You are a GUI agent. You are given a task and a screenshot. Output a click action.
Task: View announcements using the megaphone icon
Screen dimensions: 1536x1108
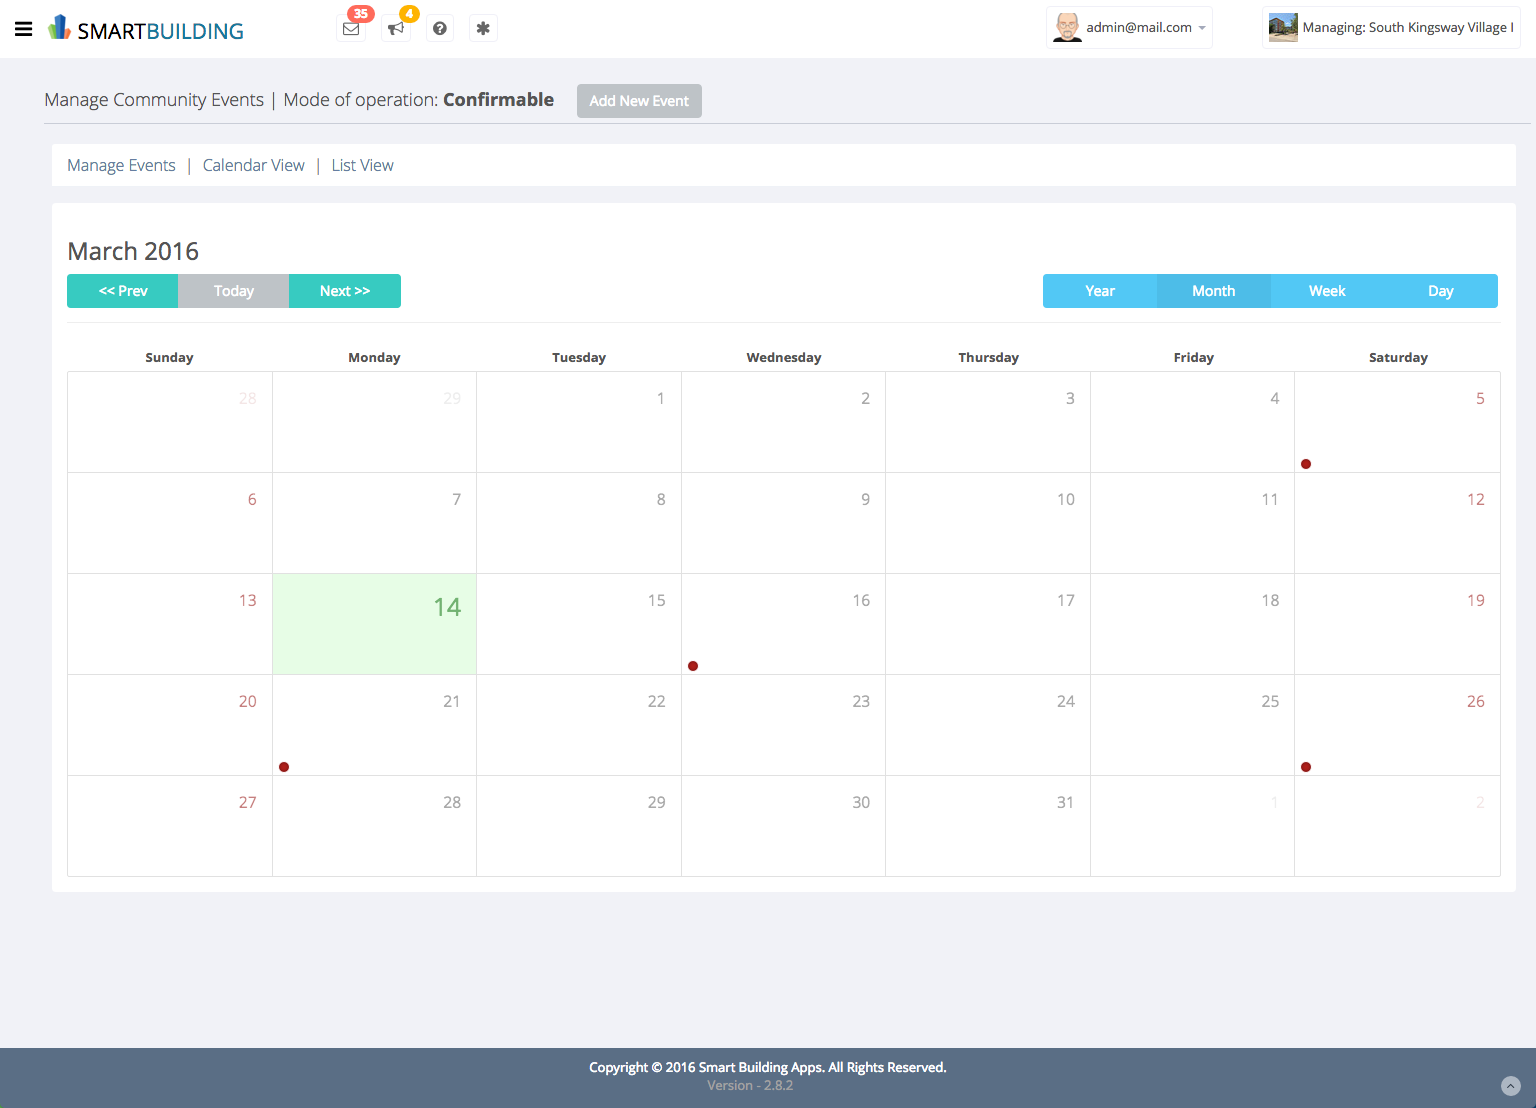[395, 28]
